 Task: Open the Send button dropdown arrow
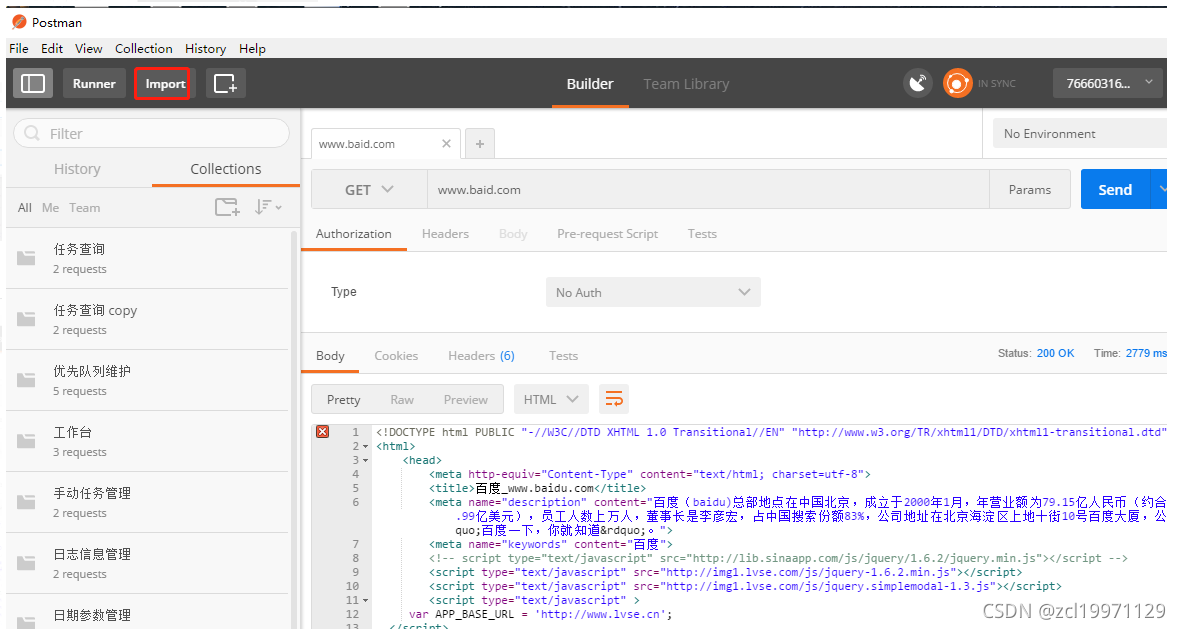[x=1160, y=189]
